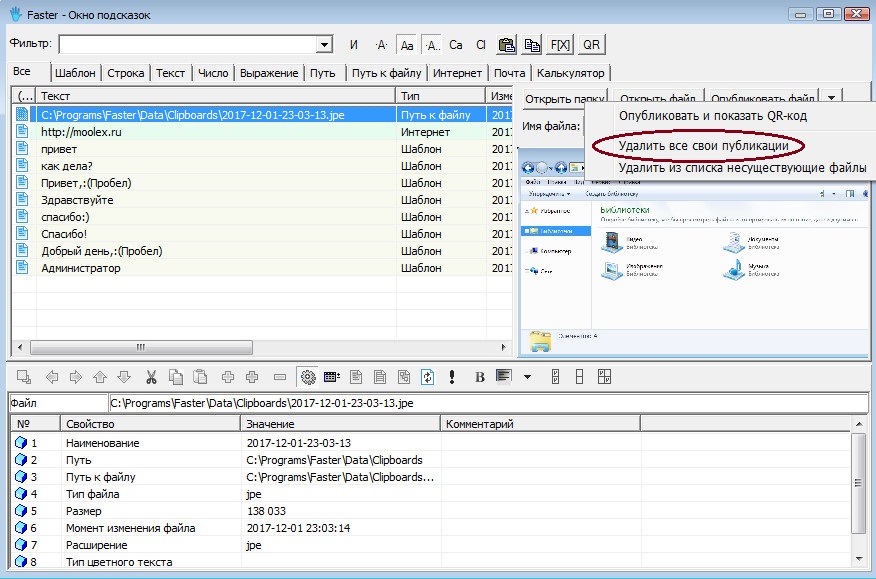This screenshot has height=579, width=876.
Task: Switch to the Все tab
Action: click(21, 72)
